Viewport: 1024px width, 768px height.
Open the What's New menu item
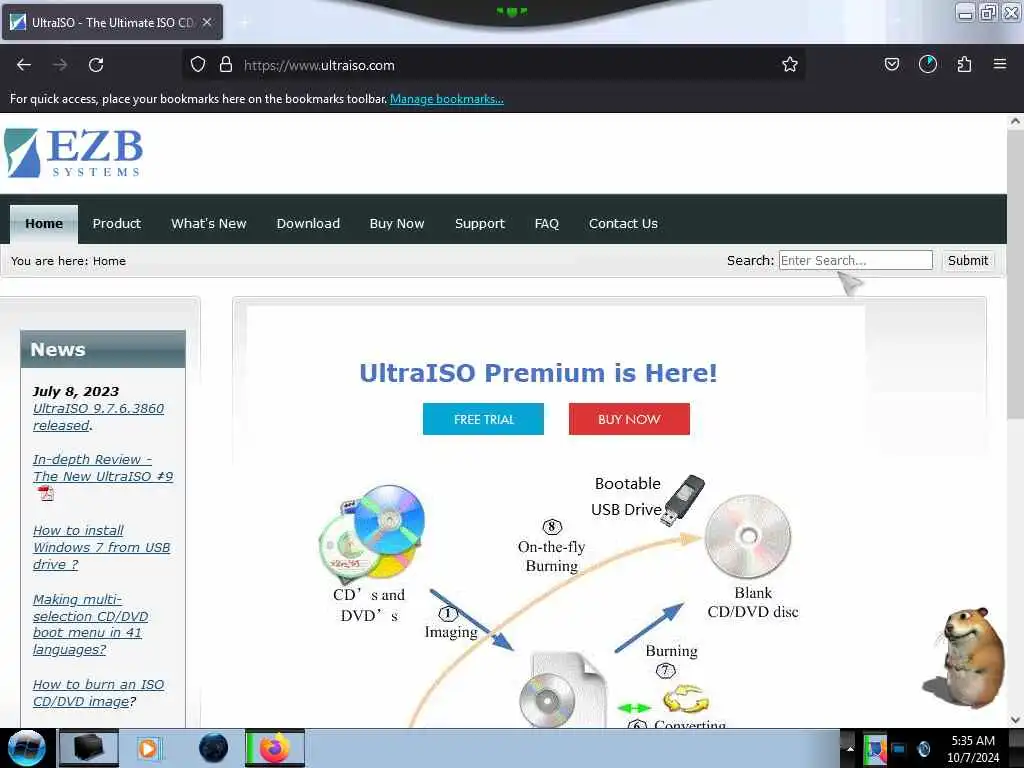[x=209, y=223]
